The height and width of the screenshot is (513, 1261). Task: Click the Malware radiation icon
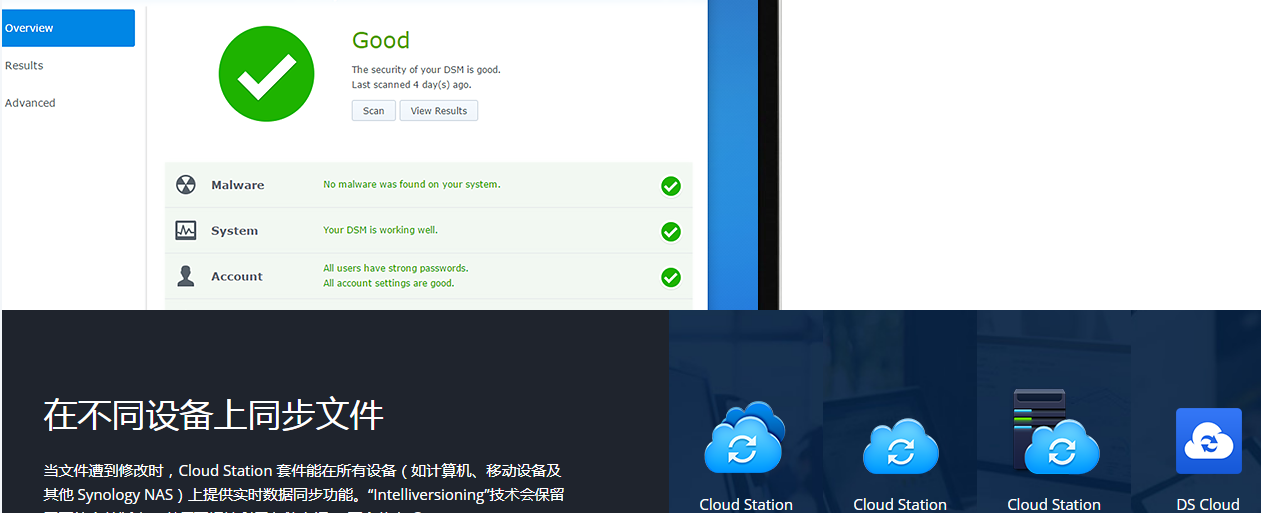186,185
